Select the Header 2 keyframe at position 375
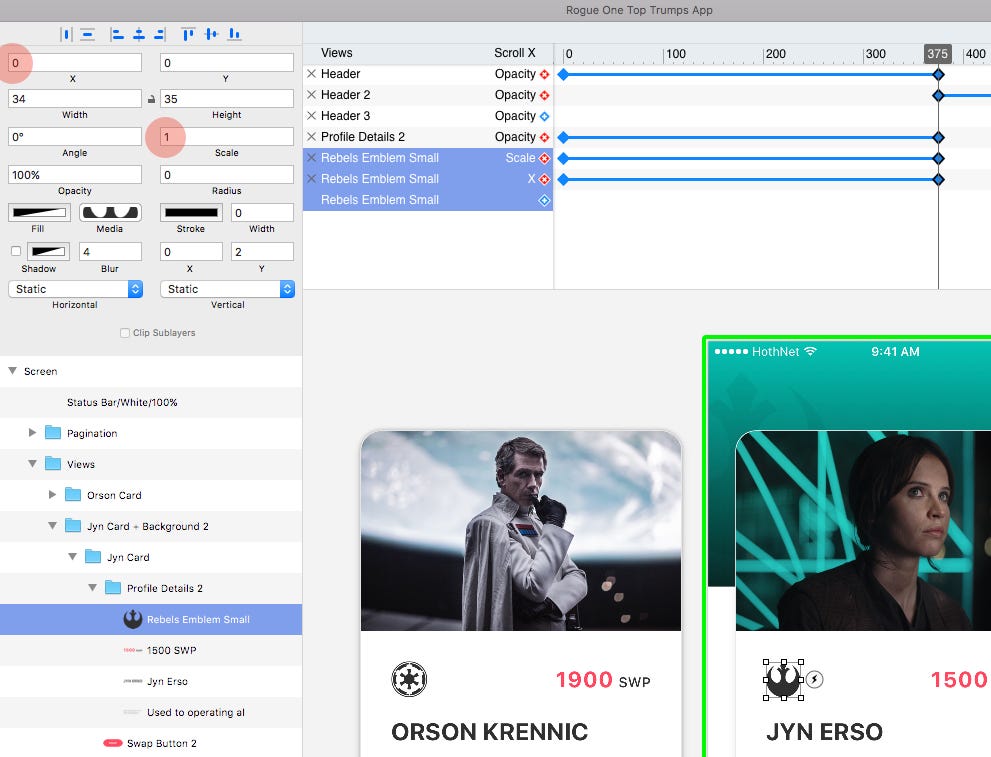Viewport: 991px width, 757px height. [939, 95]
